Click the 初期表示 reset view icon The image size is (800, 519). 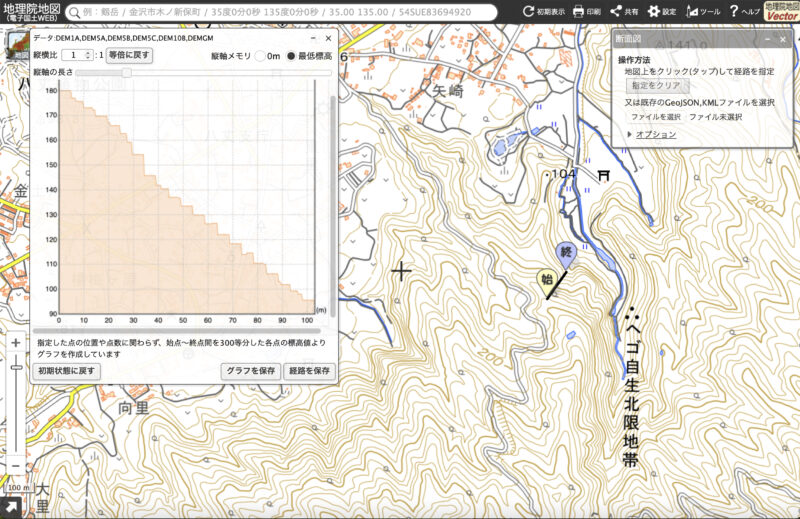[543, 12]
